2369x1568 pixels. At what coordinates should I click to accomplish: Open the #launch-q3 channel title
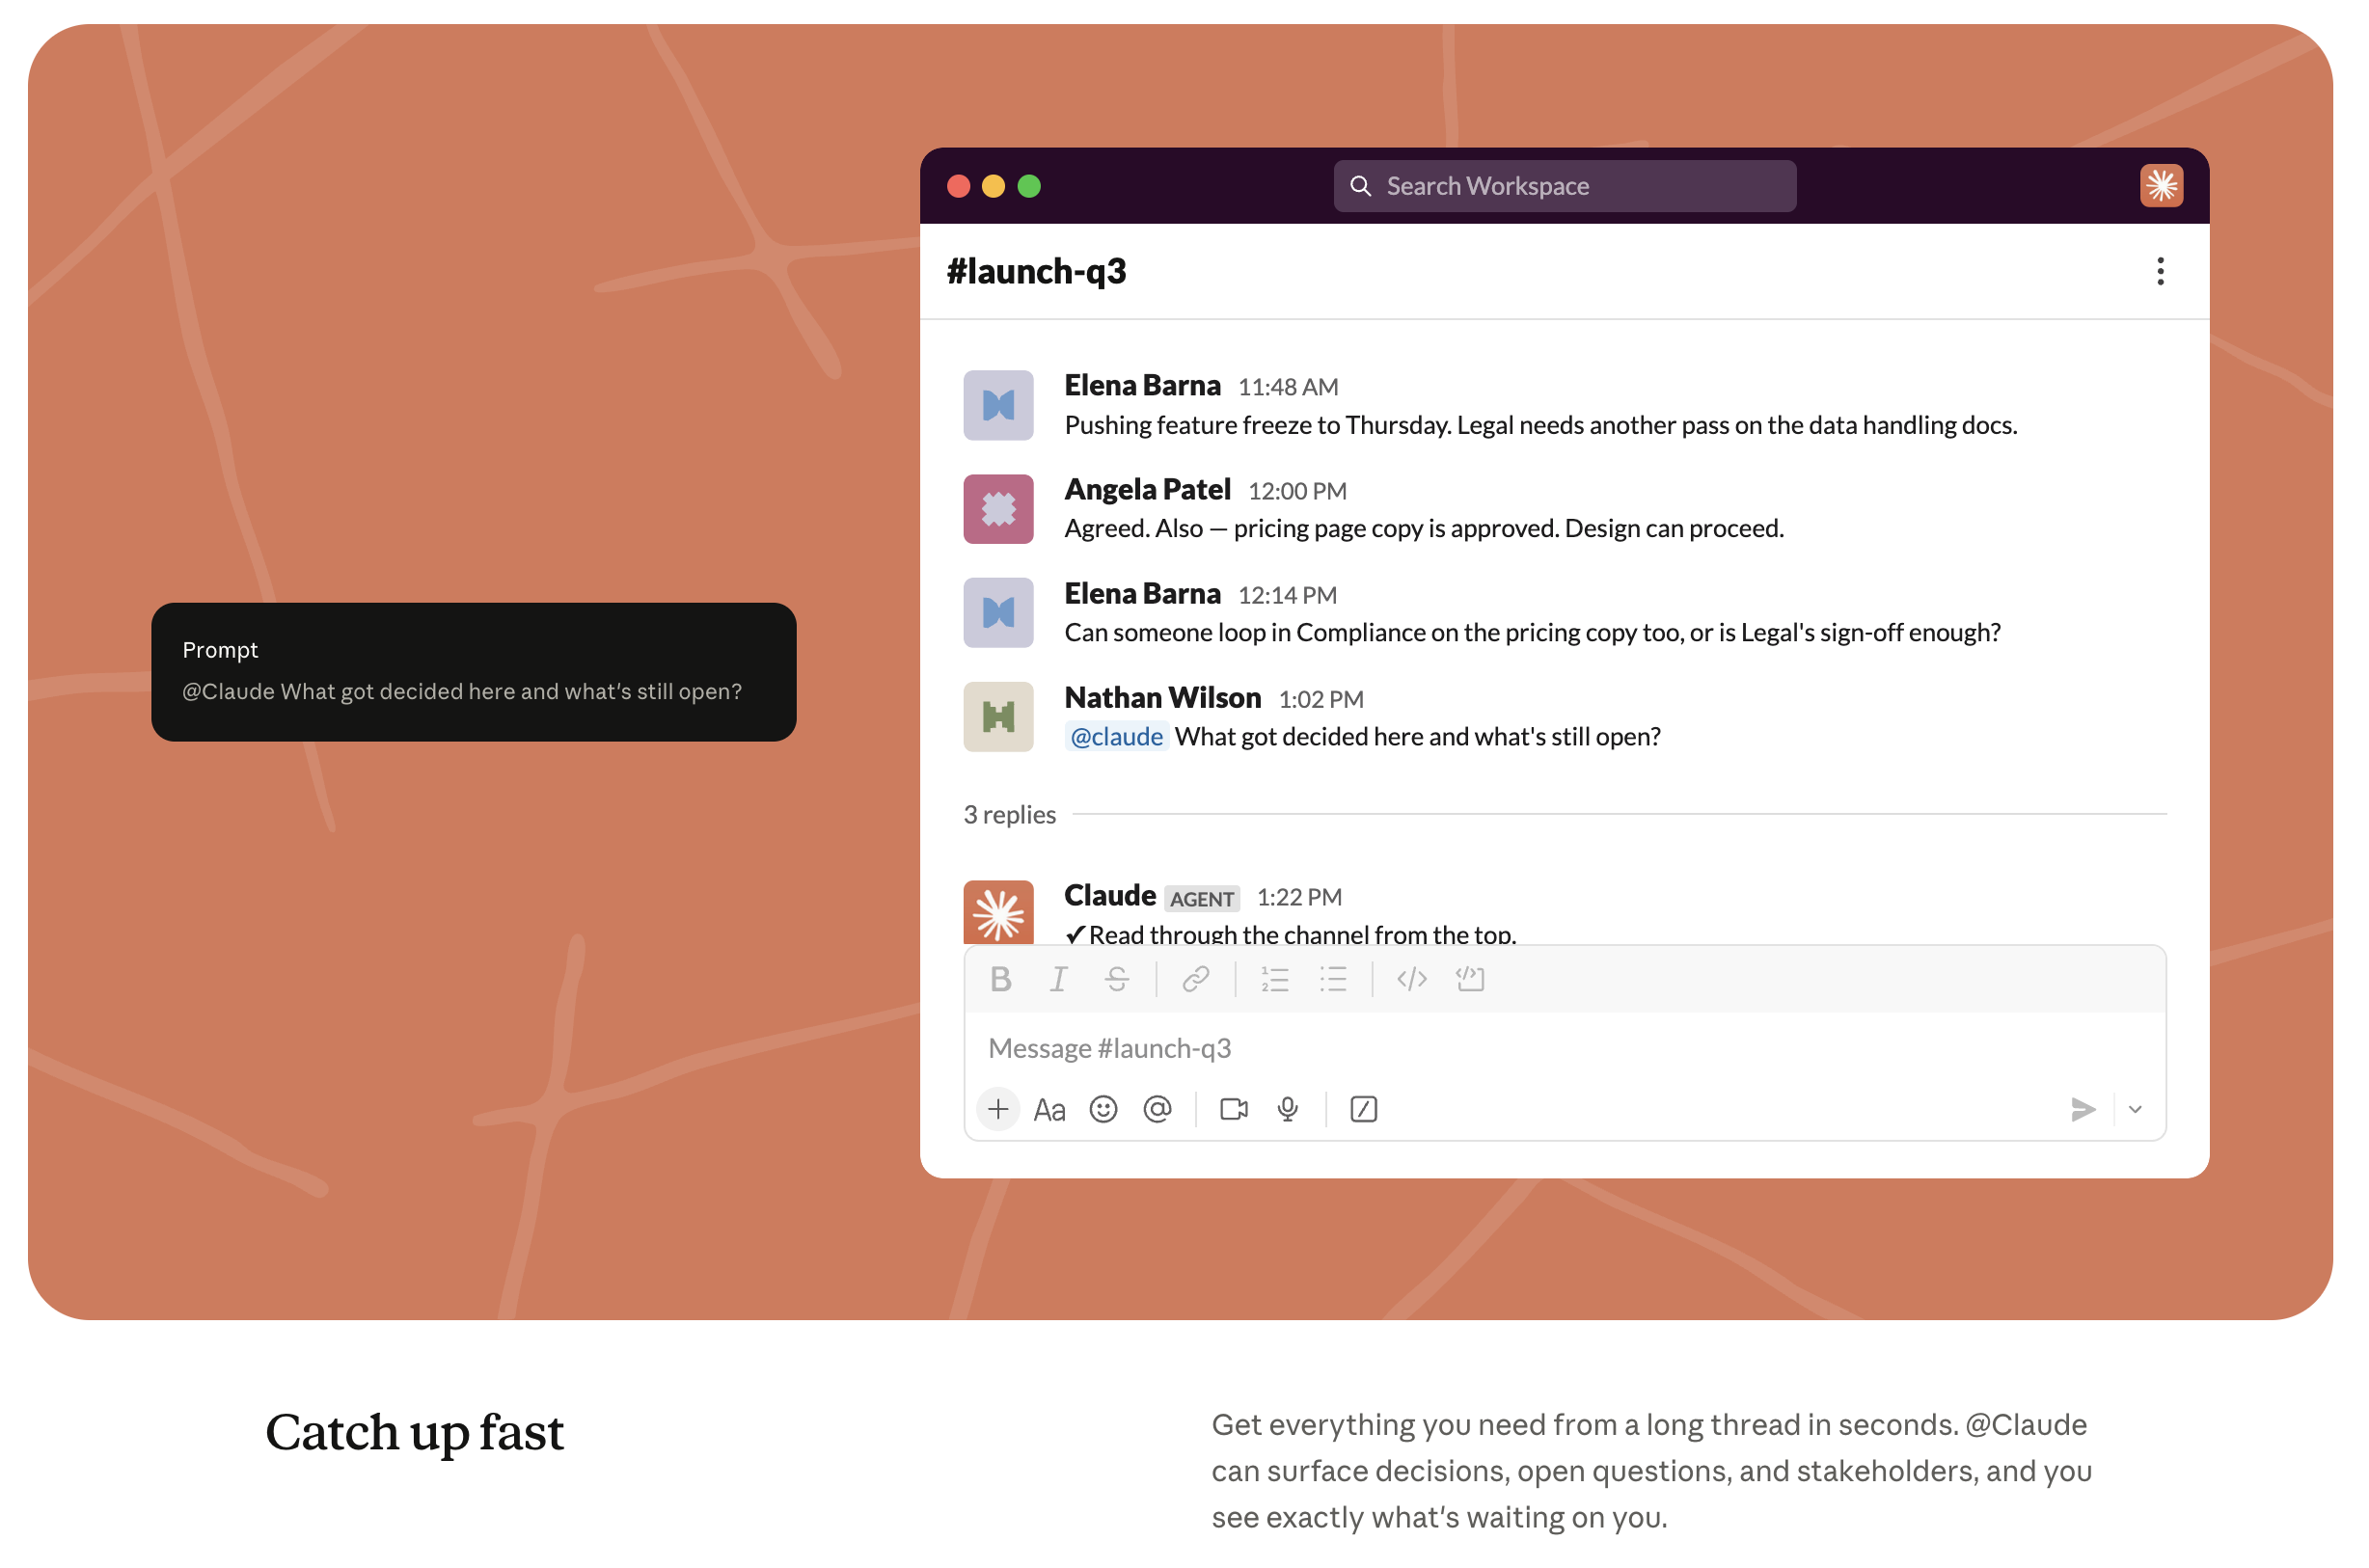(x=1037, y=272)
